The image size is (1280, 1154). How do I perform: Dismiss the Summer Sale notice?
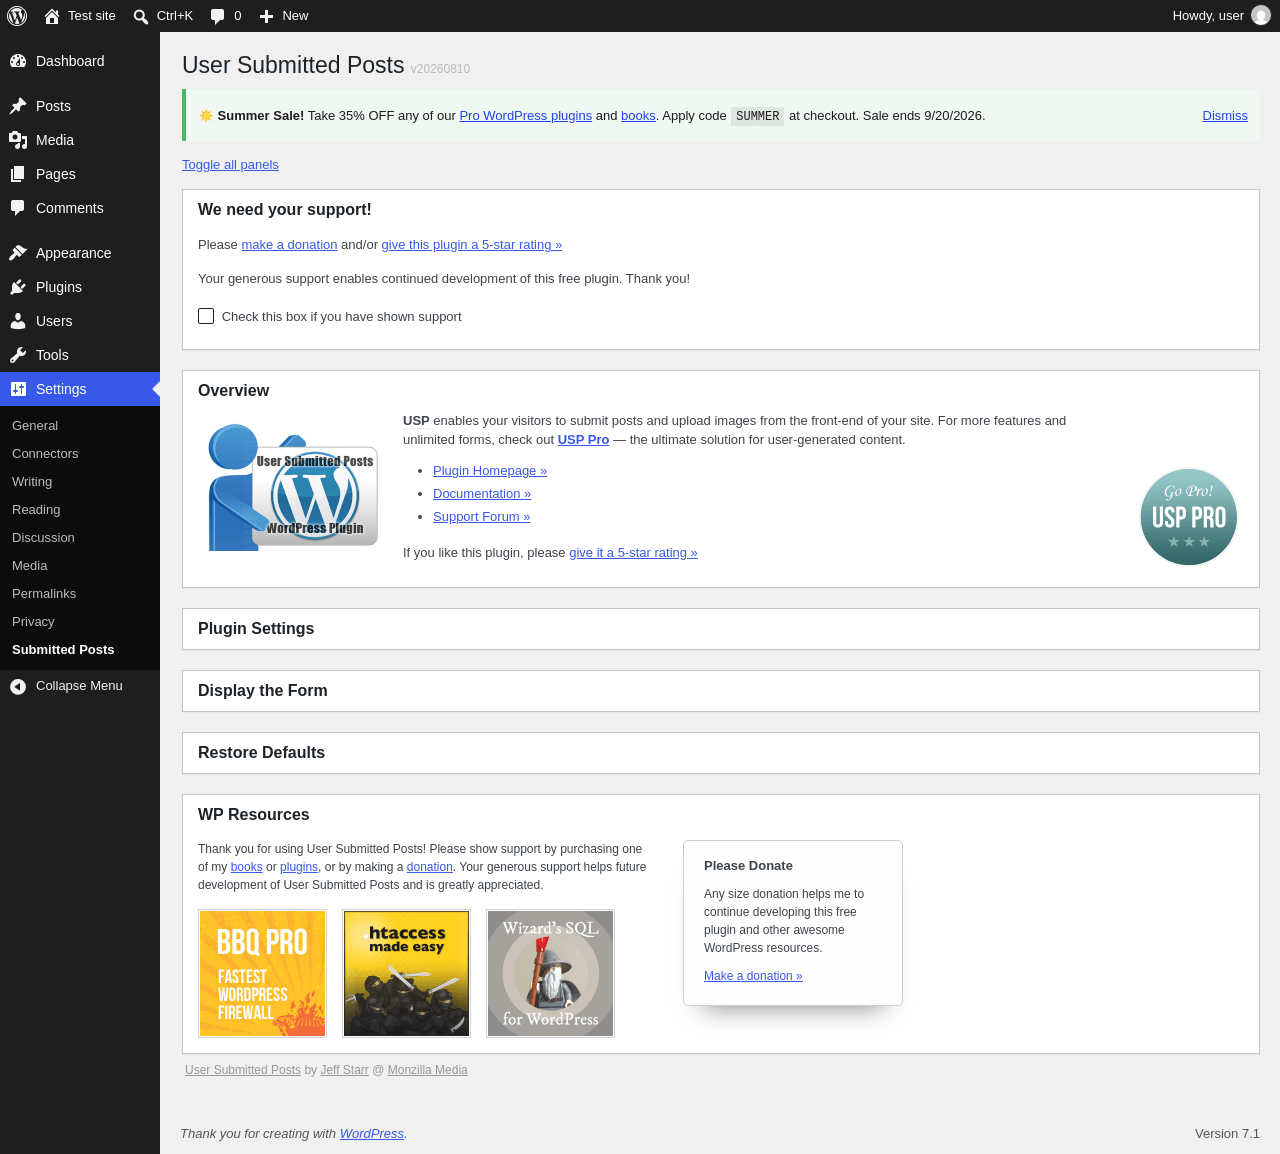tap(1225, 116)
